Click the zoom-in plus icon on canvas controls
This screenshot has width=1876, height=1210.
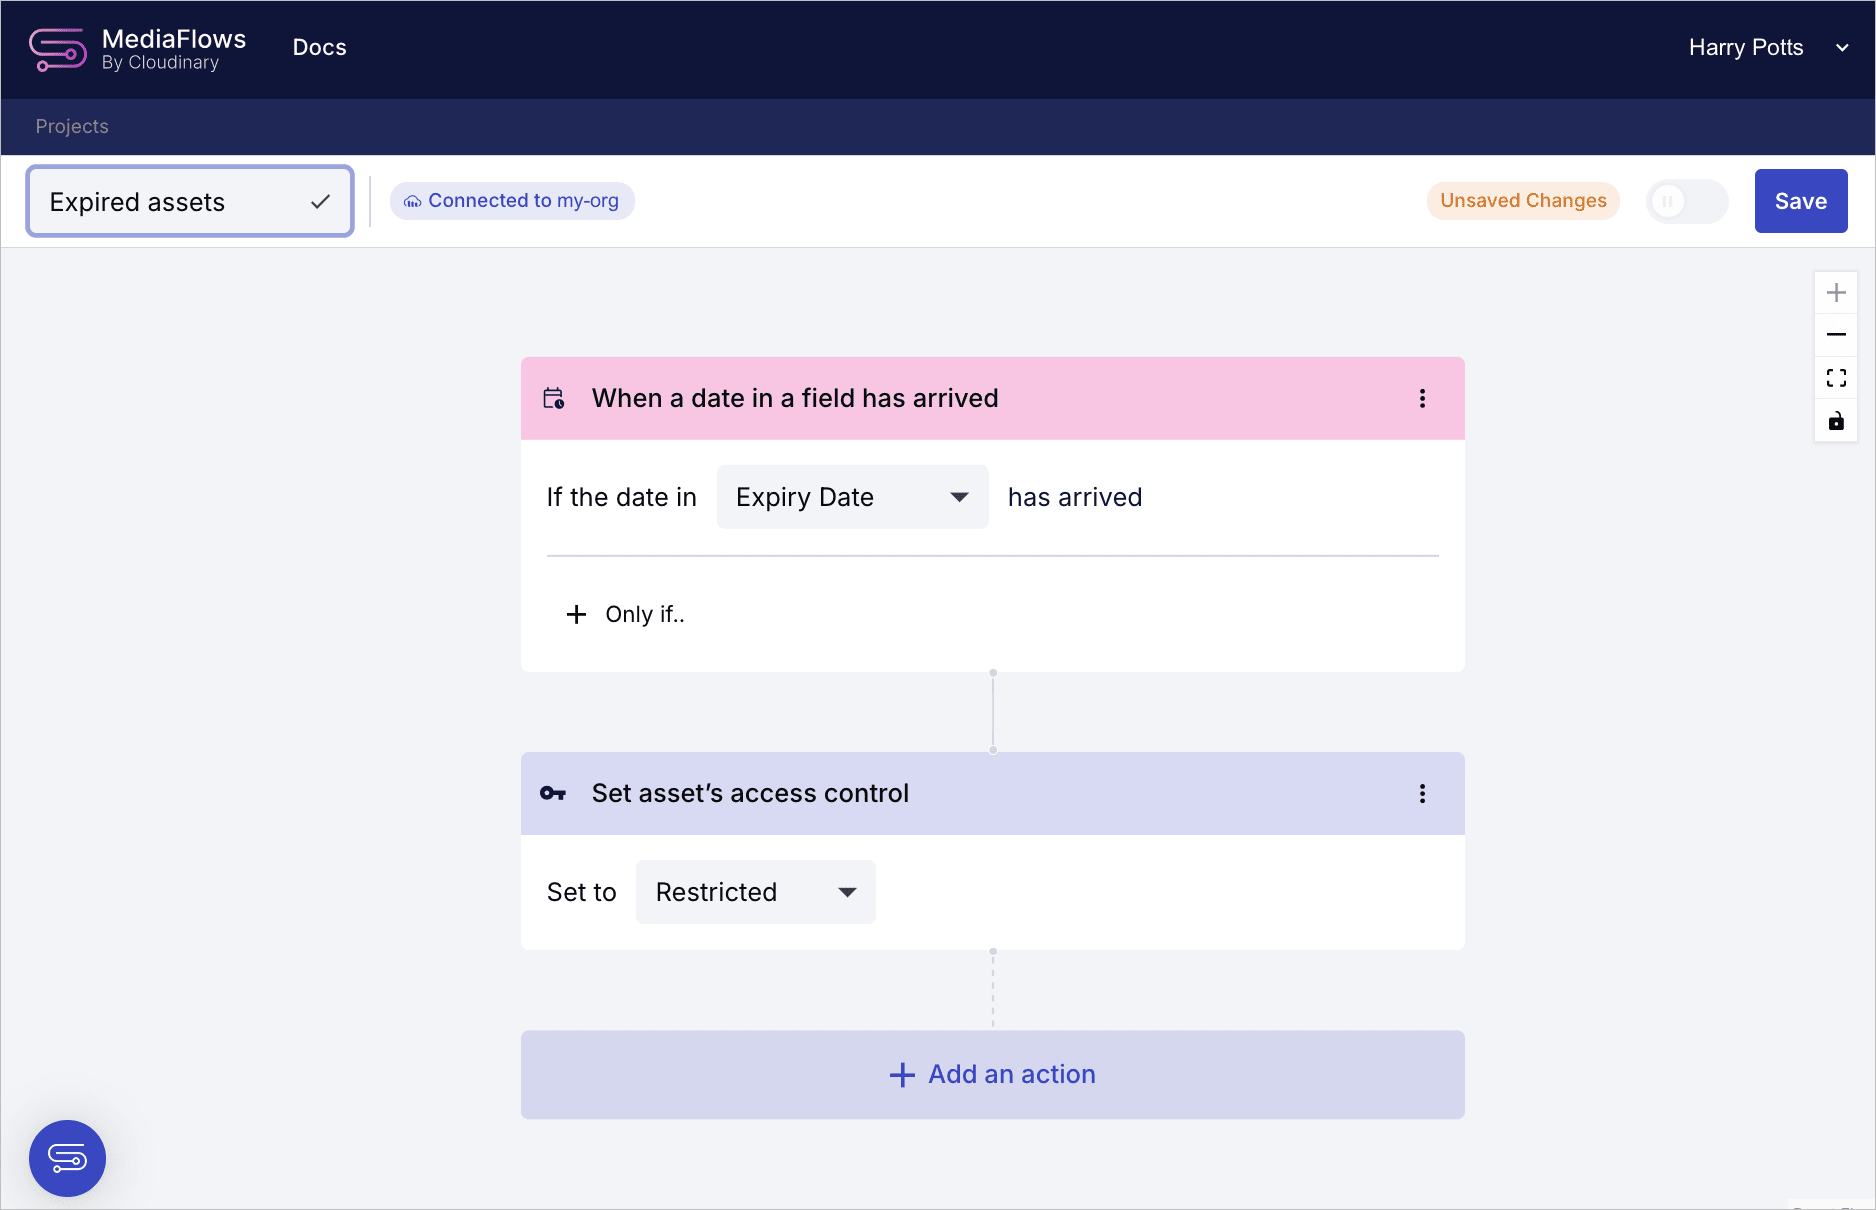pos(1836,292)
